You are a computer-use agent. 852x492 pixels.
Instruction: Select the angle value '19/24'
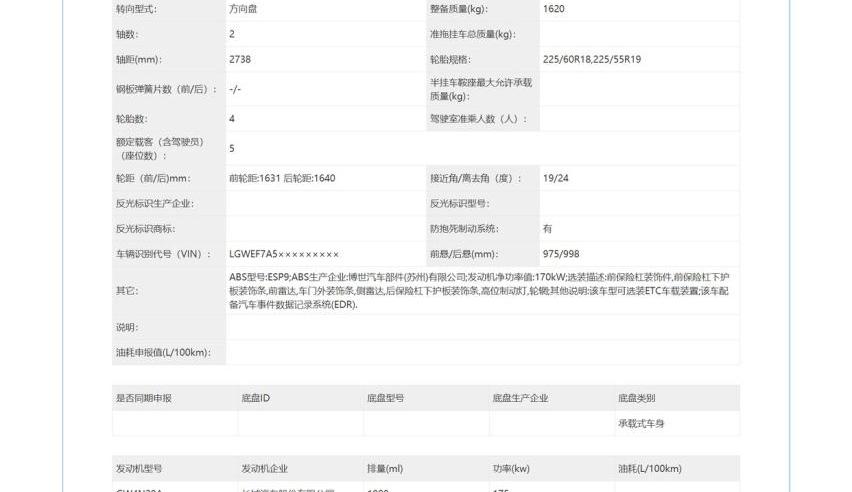555,178
